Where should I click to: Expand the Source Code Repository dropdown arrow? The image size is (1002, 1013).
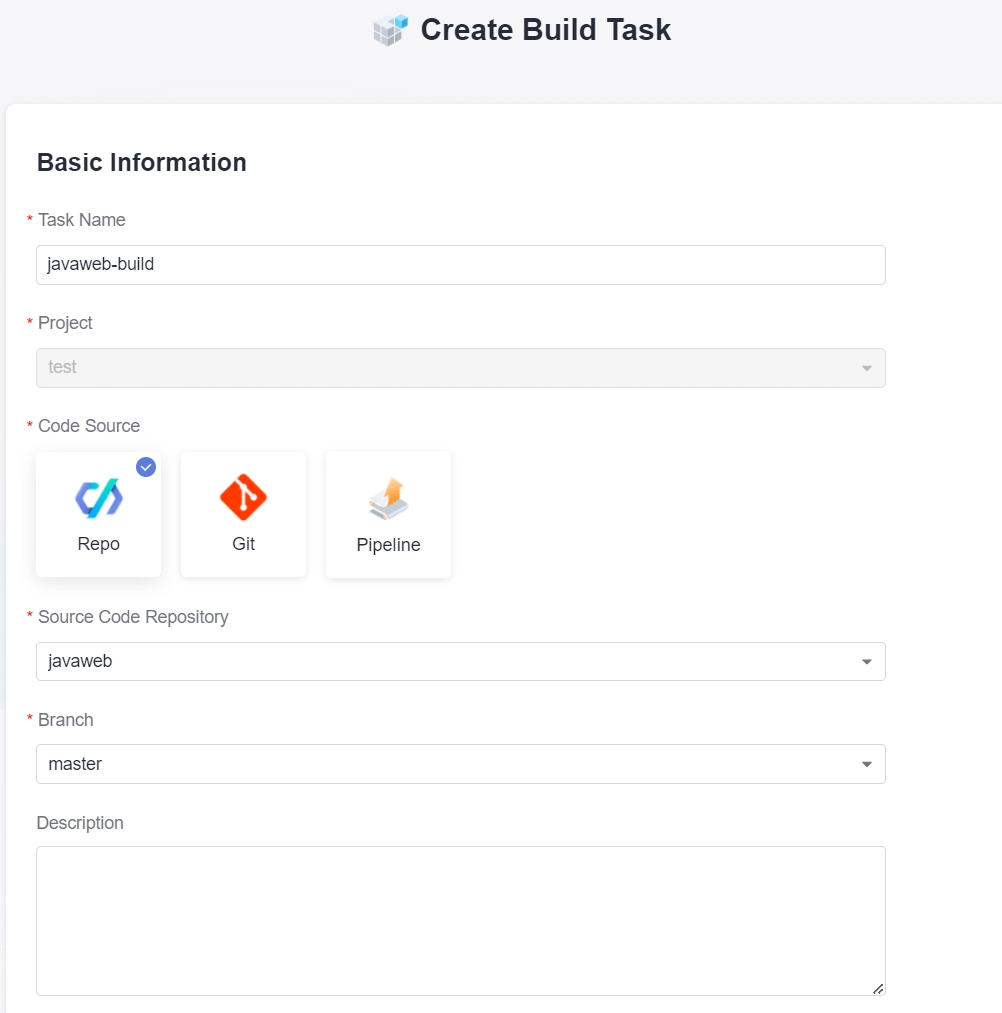point(866,662)
